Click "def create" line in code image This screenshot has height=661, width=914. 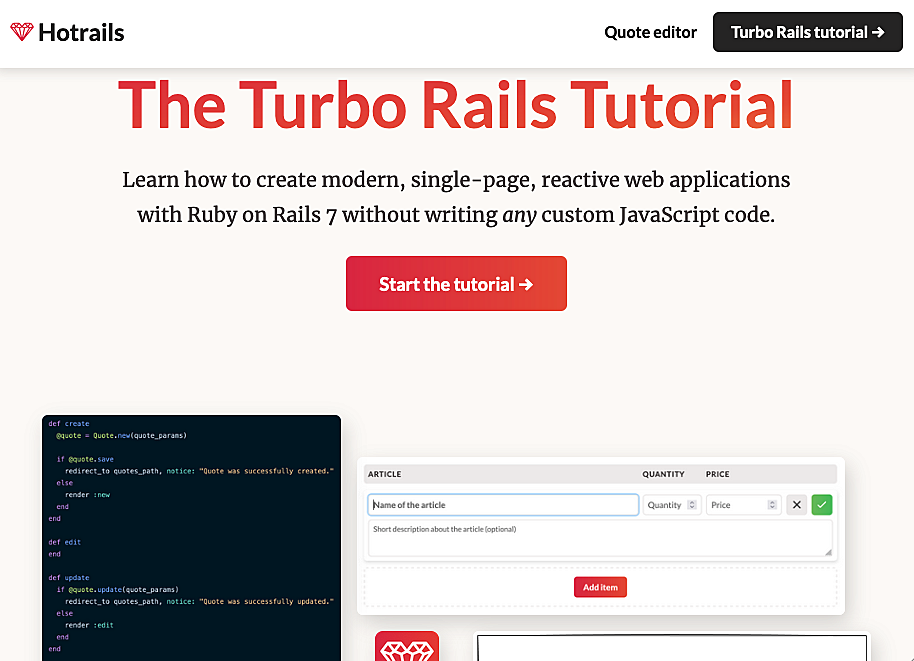pos(69,424)
